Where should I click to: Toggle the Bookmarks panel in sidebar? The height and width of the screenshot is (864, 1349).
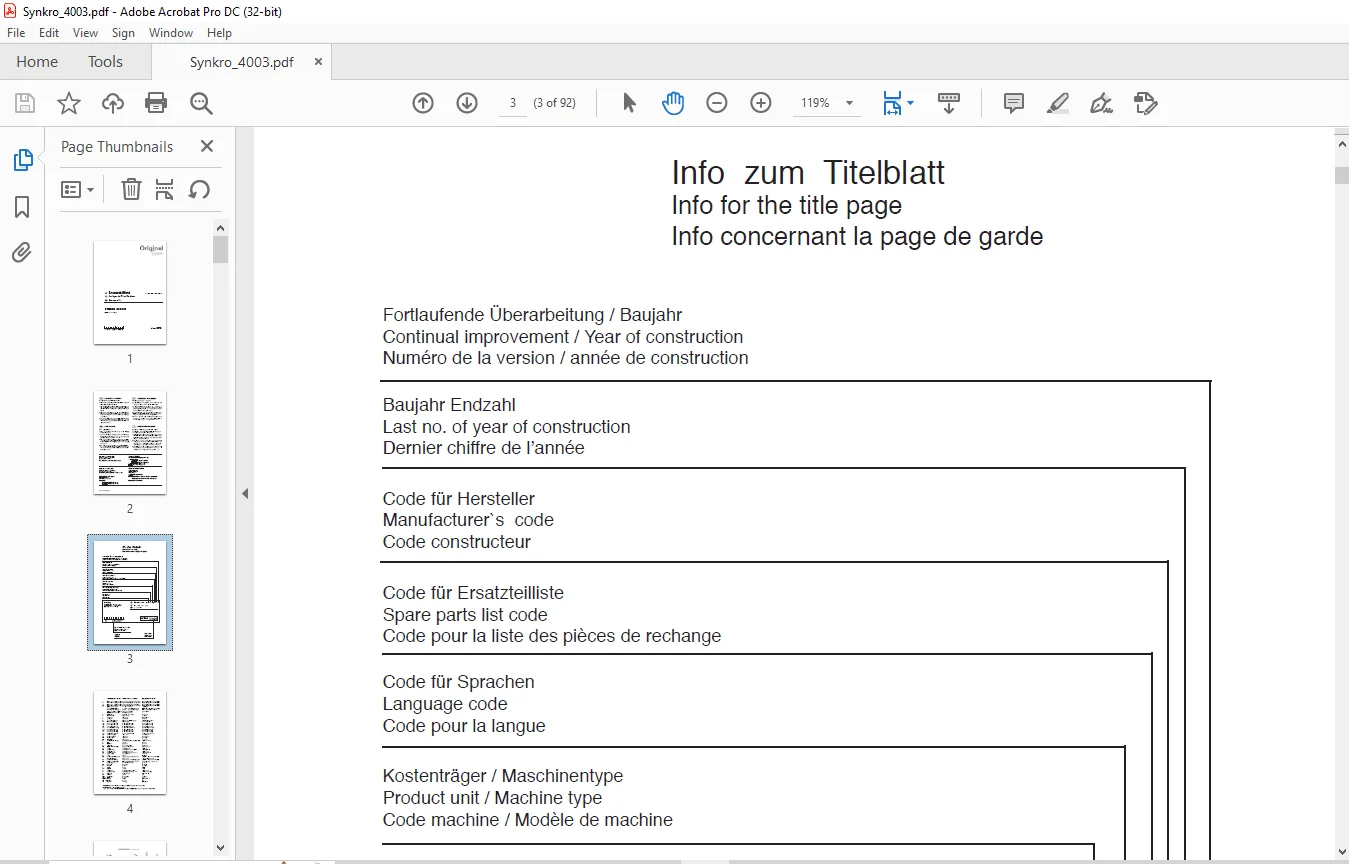[x=22, y=207]
